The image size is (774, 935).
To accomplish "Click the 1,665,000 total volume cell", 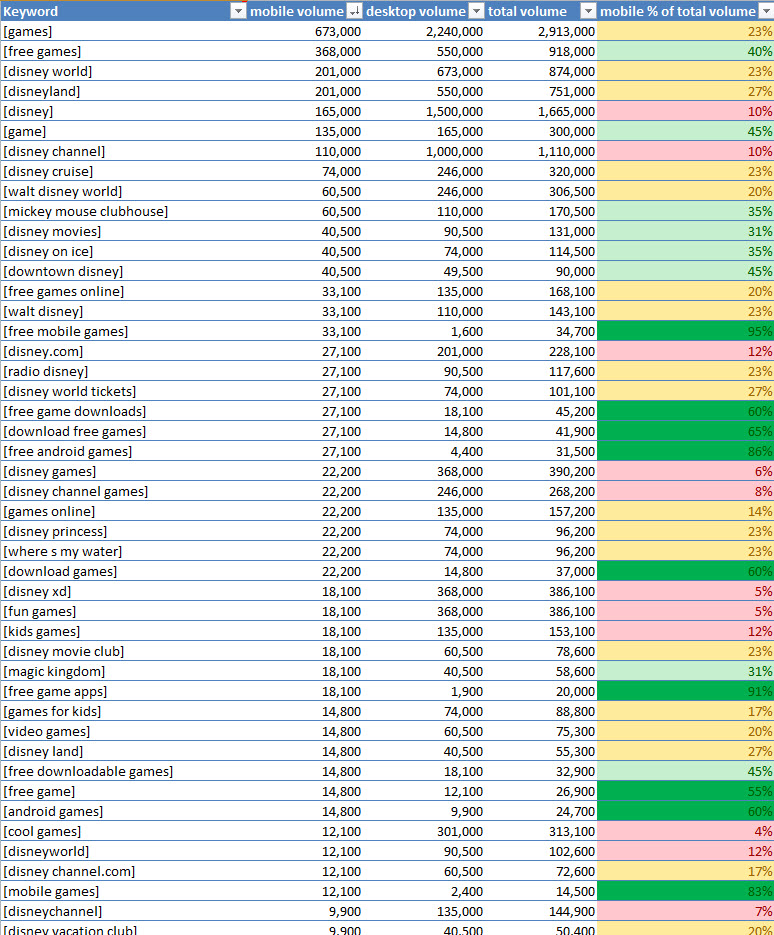I will click(541, 112).
